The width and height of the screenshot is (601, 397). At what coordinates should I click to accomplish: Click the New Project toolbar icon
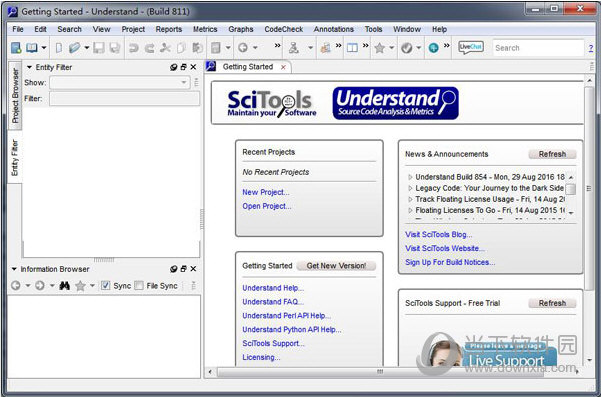[16, 48]
